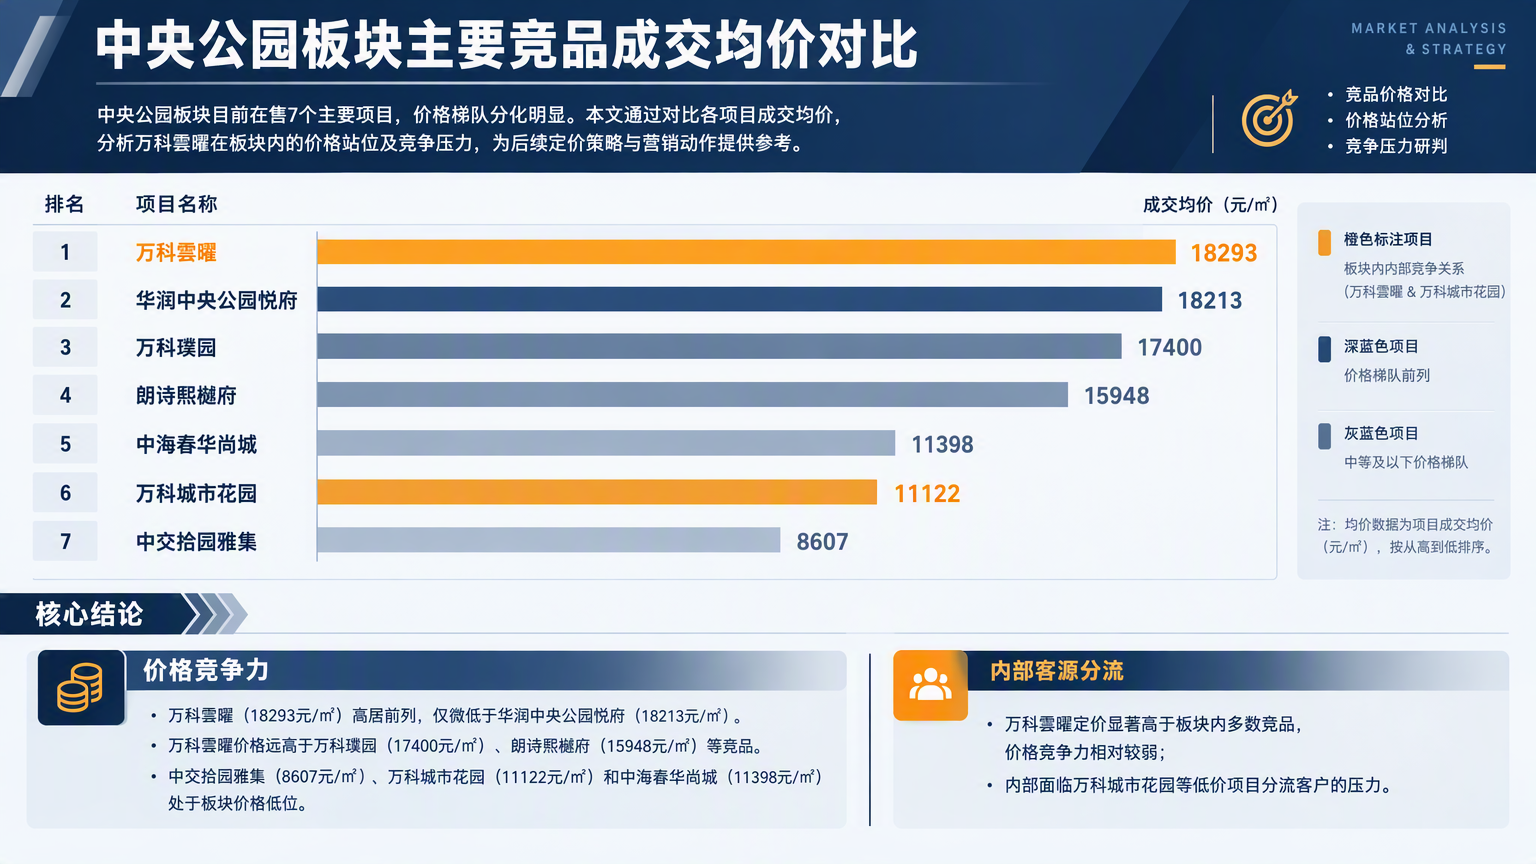
Task: Click the target bullseye icon in header
Action: tap(1269, 118)
